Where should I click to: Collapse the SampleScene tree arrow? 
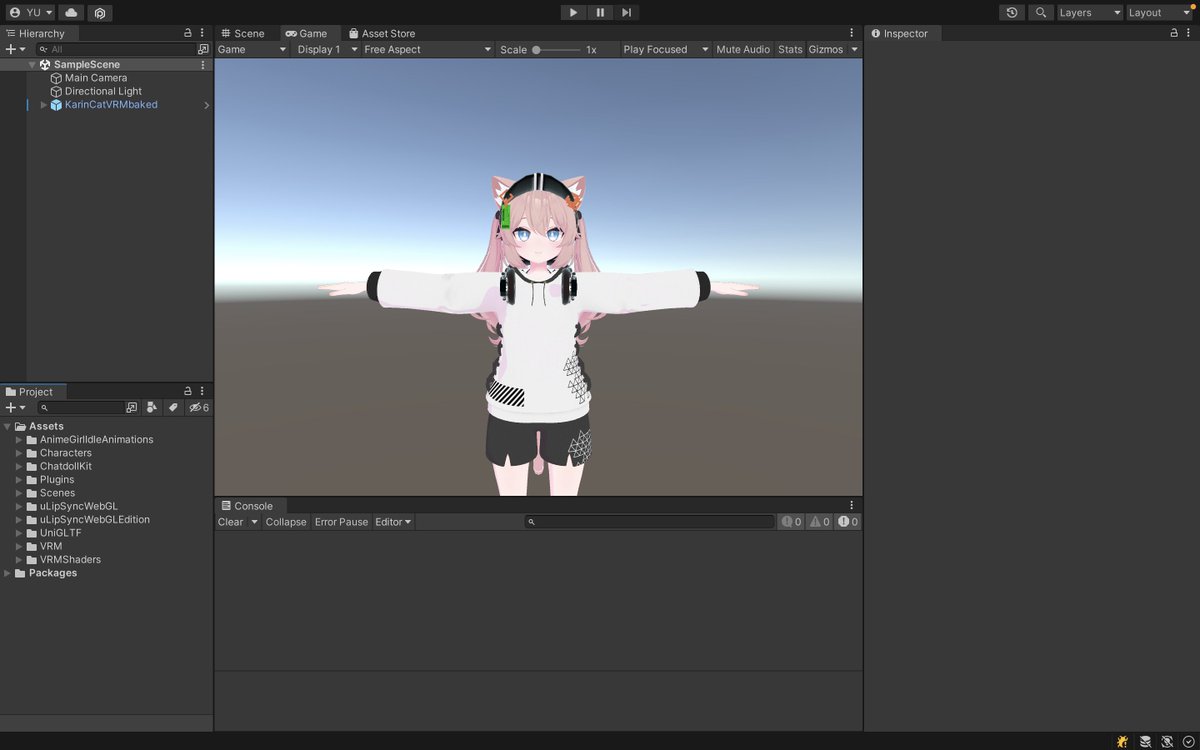pos(32,65)
